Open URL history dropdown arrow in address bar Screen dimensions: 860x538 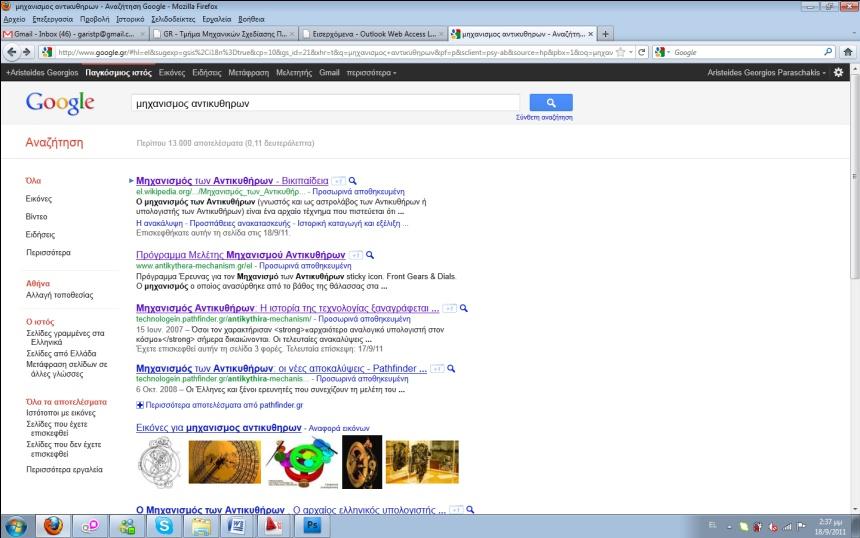(631, 52)
